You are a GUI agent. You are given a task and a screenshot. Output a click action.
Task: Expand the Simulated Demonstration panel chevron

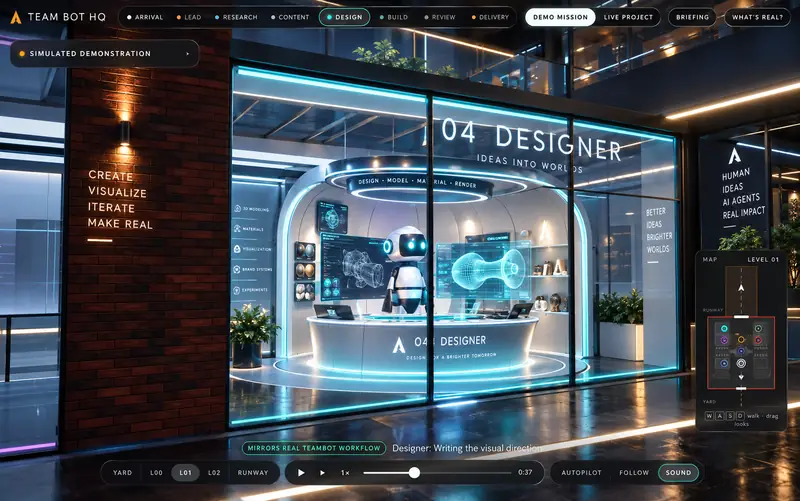click(188, 54)
